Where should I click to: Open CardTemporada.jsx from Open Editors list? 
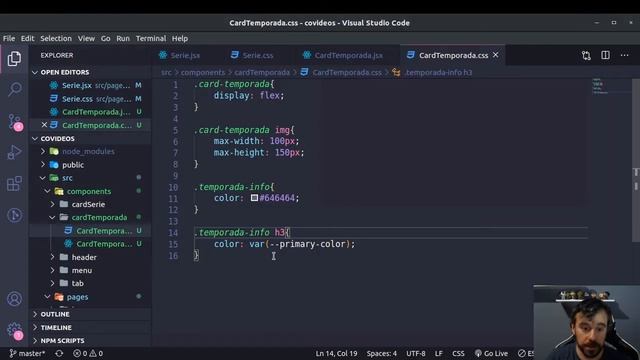click(90, 112)
